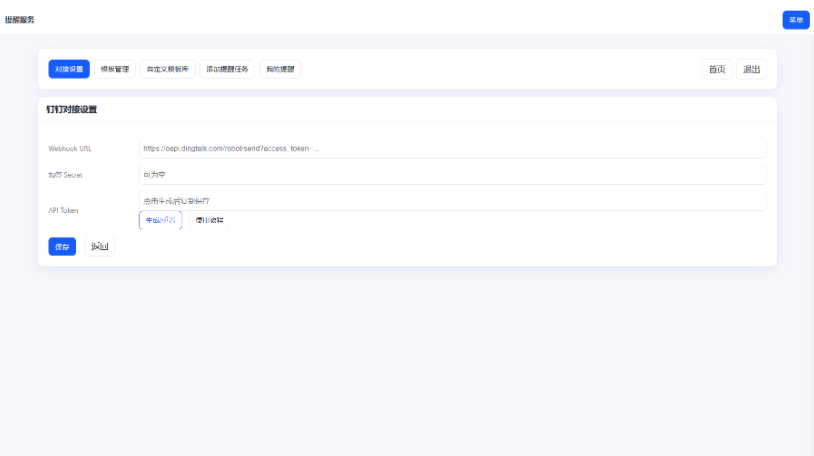The image size is (814, 456).
Task: Click into the 加签 Secret input field
Action: pyautogui.click(x=452, y=175)
